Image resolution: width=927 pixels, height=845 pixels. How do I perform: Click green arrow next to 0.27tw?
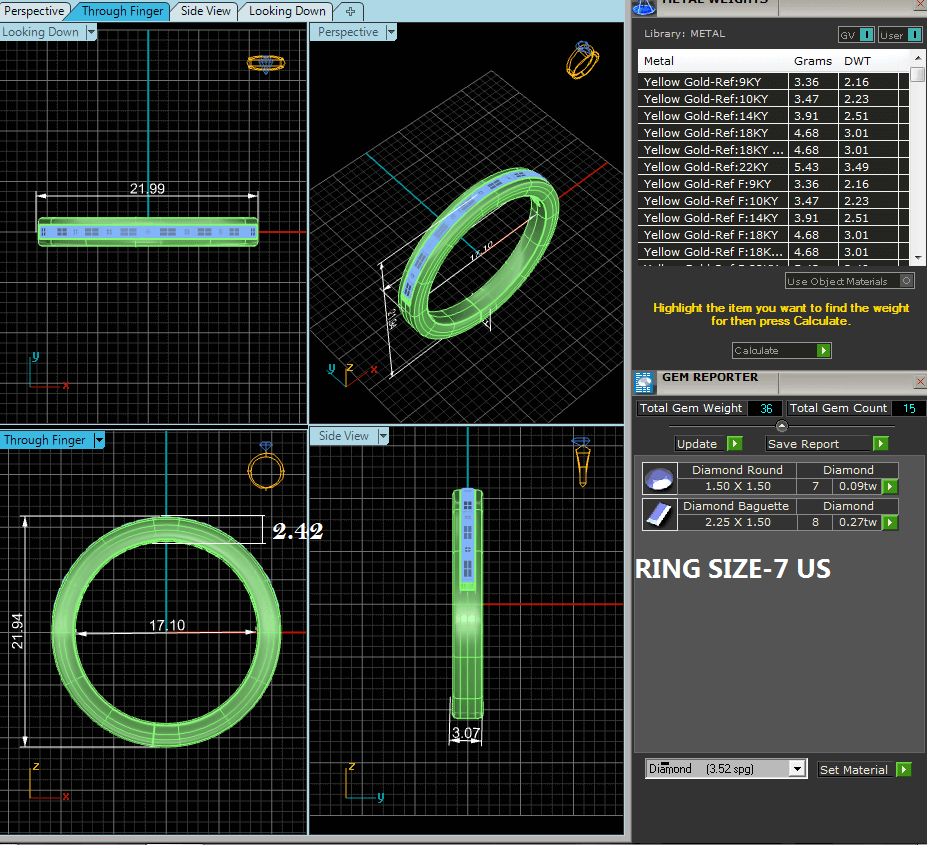click(x=889, y=523)
